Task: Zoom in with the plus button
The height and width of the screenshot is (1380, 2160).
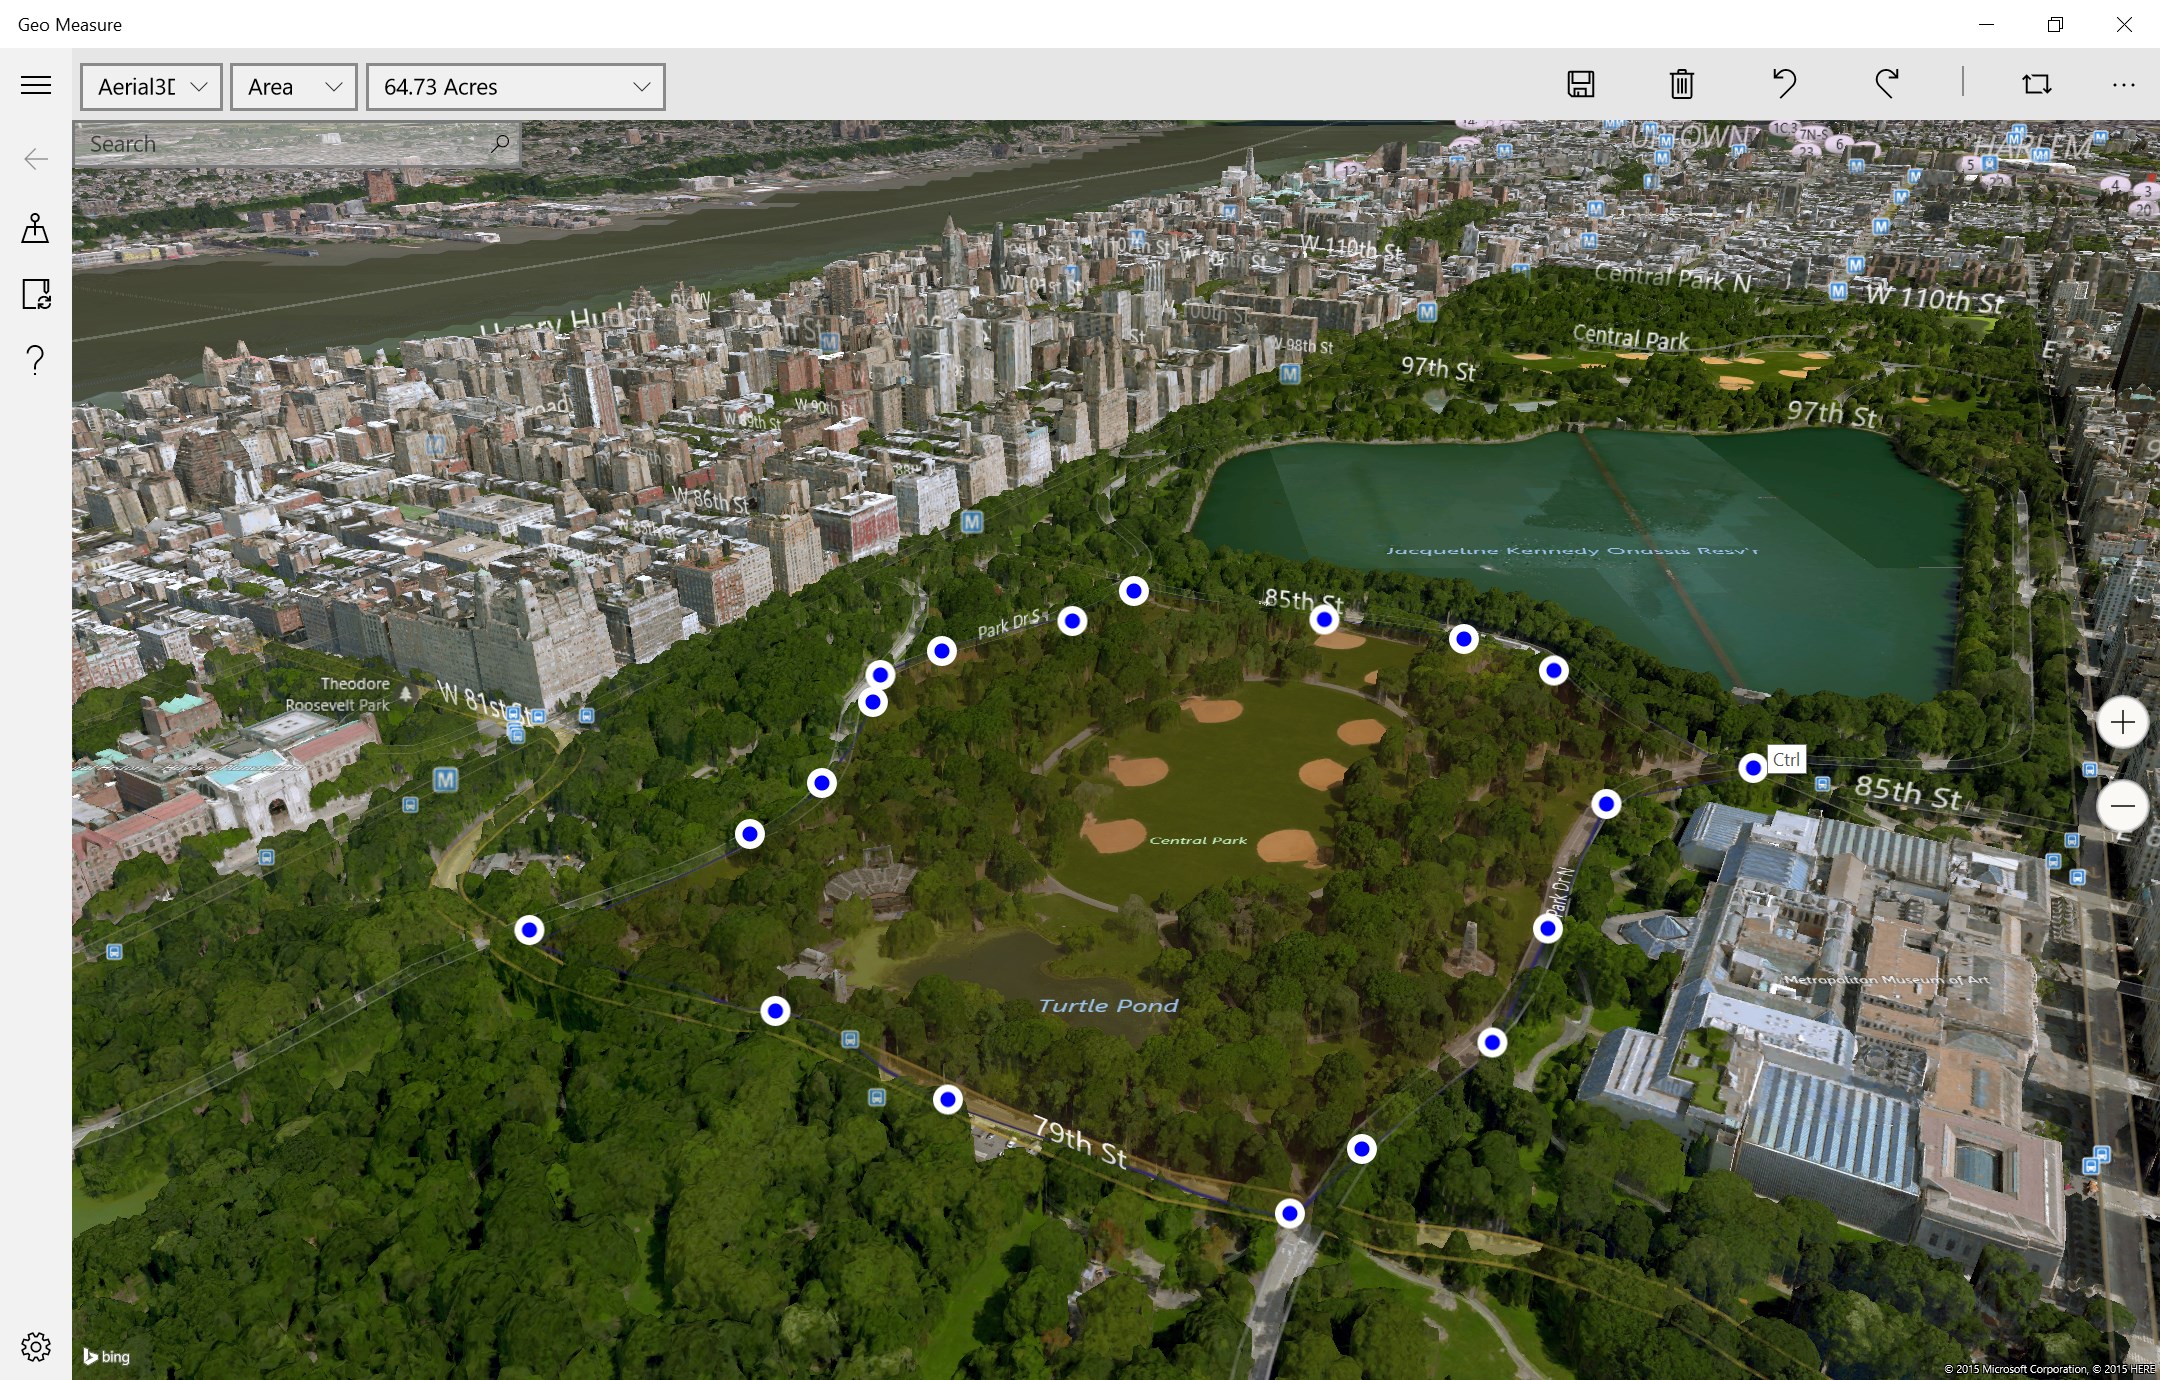Action: [x=2122, y=723]
